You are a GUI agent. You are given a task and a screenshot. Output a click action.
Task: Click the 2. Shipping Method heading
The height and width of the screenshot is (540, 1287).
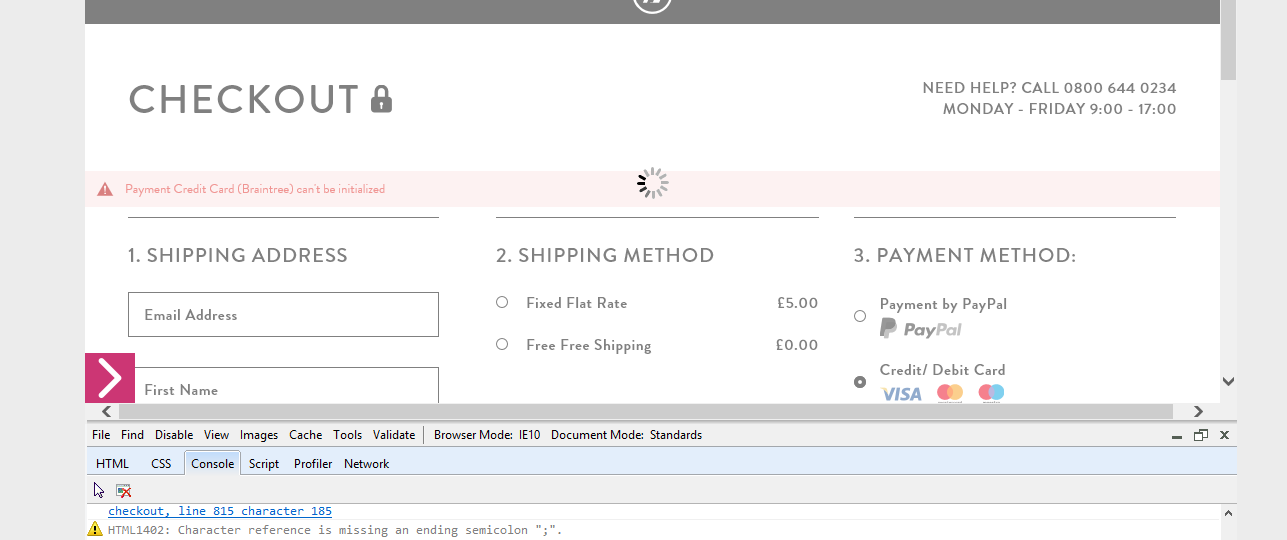605,255
